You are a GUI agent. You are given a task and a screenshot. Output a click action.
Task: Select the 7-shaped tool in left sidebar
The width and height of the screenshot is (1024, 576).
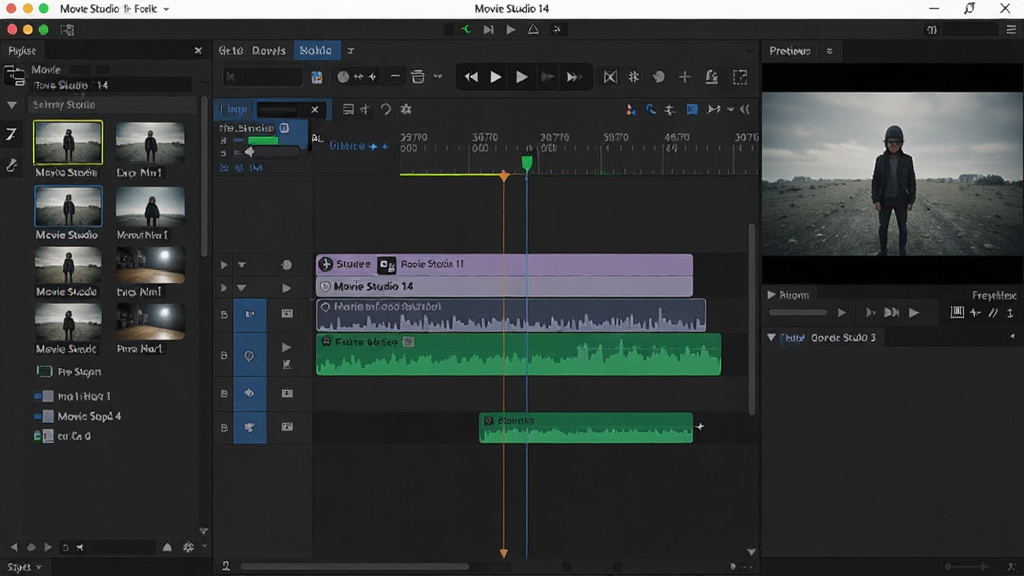pos(11,135)
